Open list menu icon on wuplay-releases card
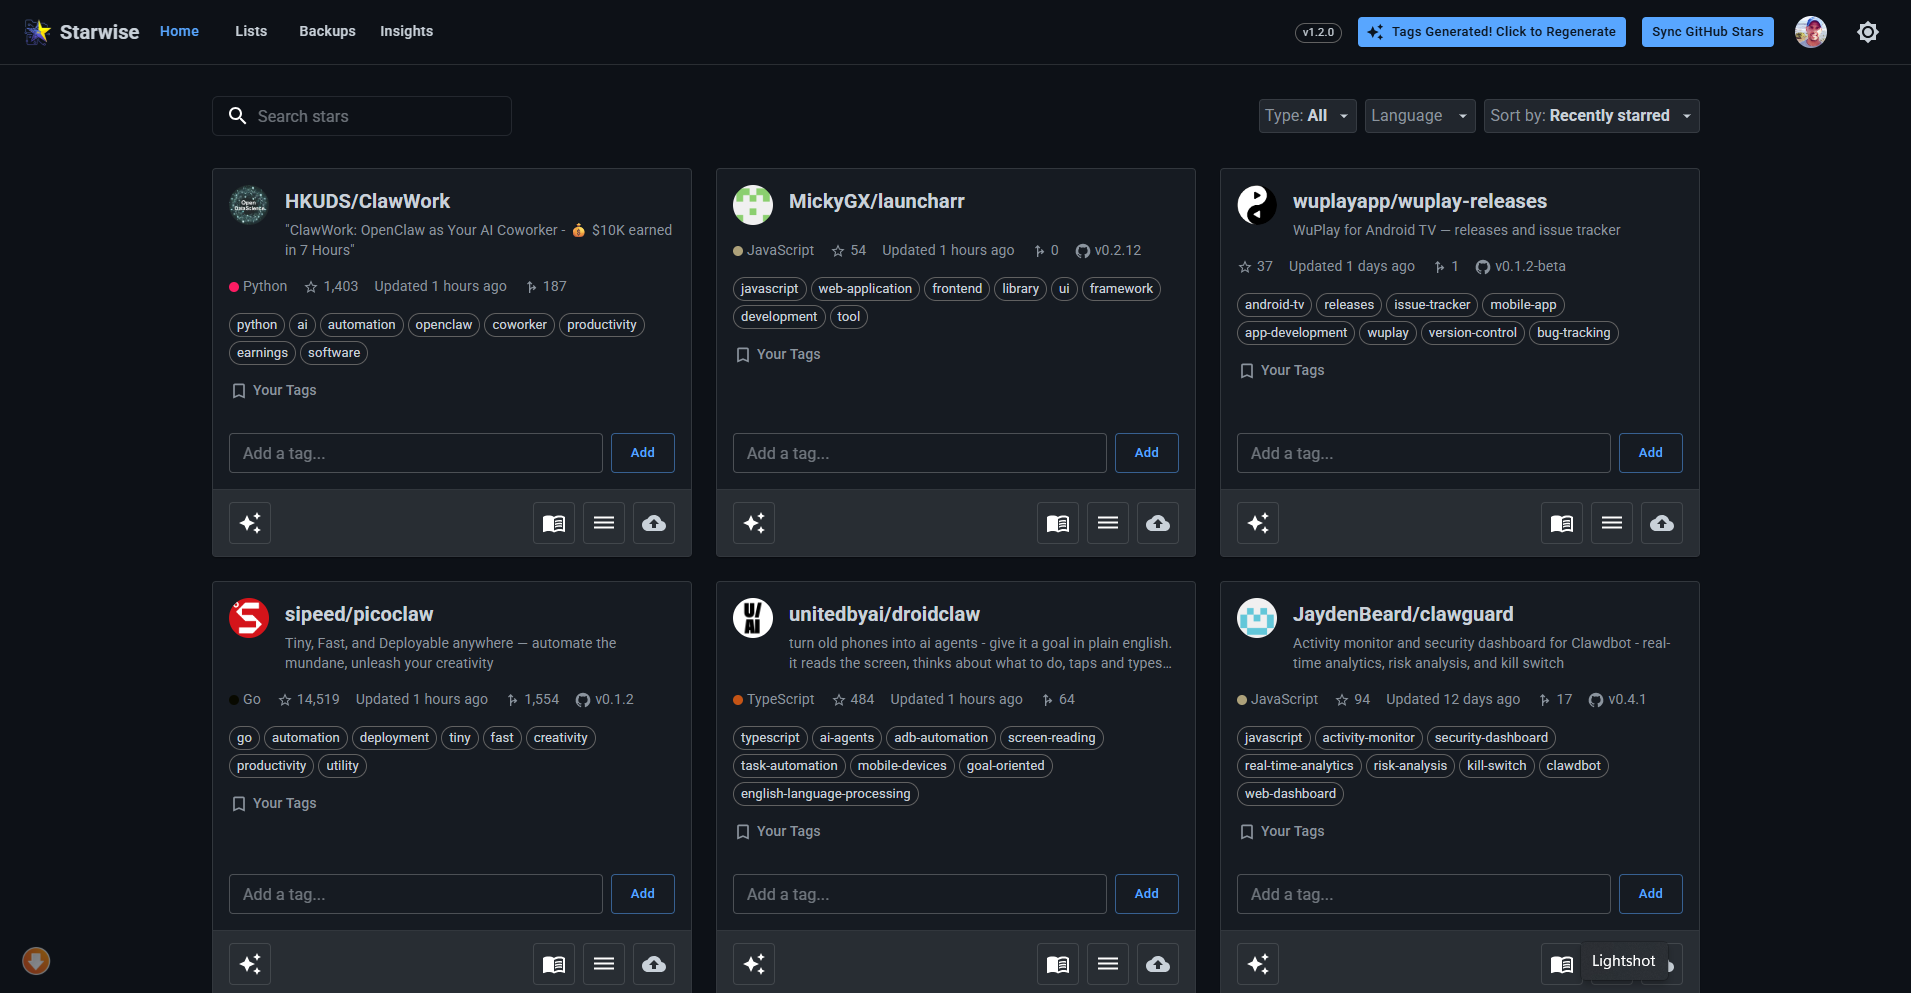This screenshot has height=993, width=1911. 1612,523
